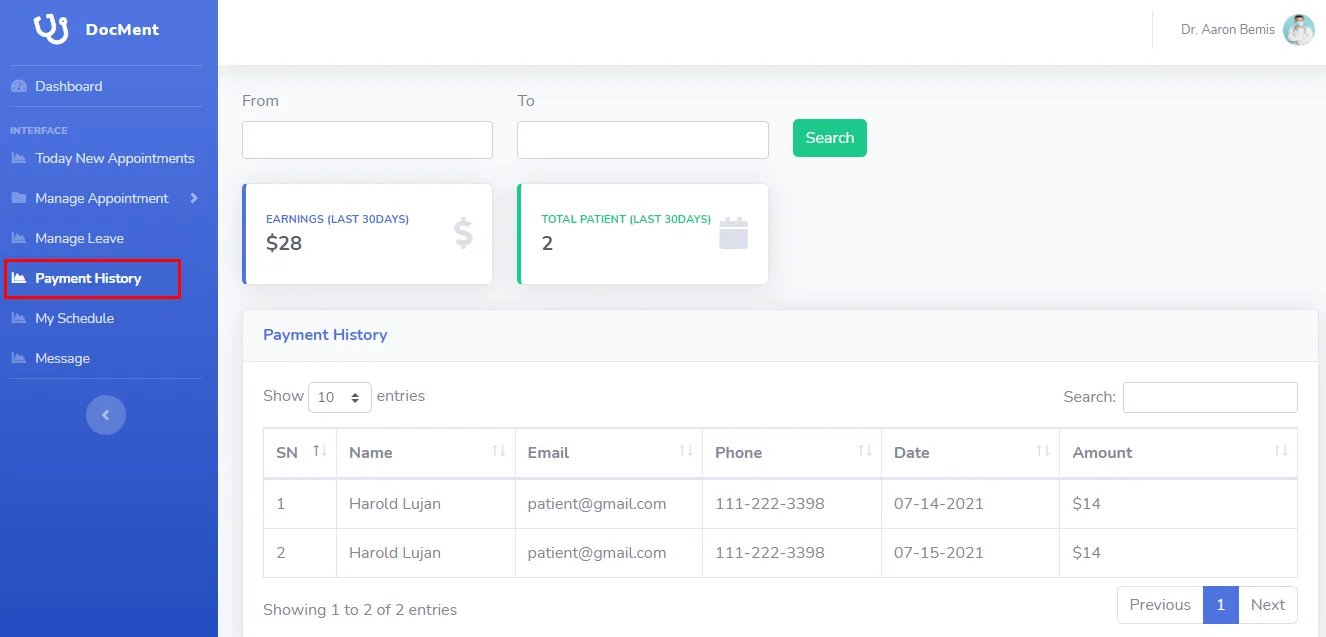The height and width of the screenshot is (637, 1326).
Task: Click the chart icon beside My Schedule
Action: coord(18,318)
